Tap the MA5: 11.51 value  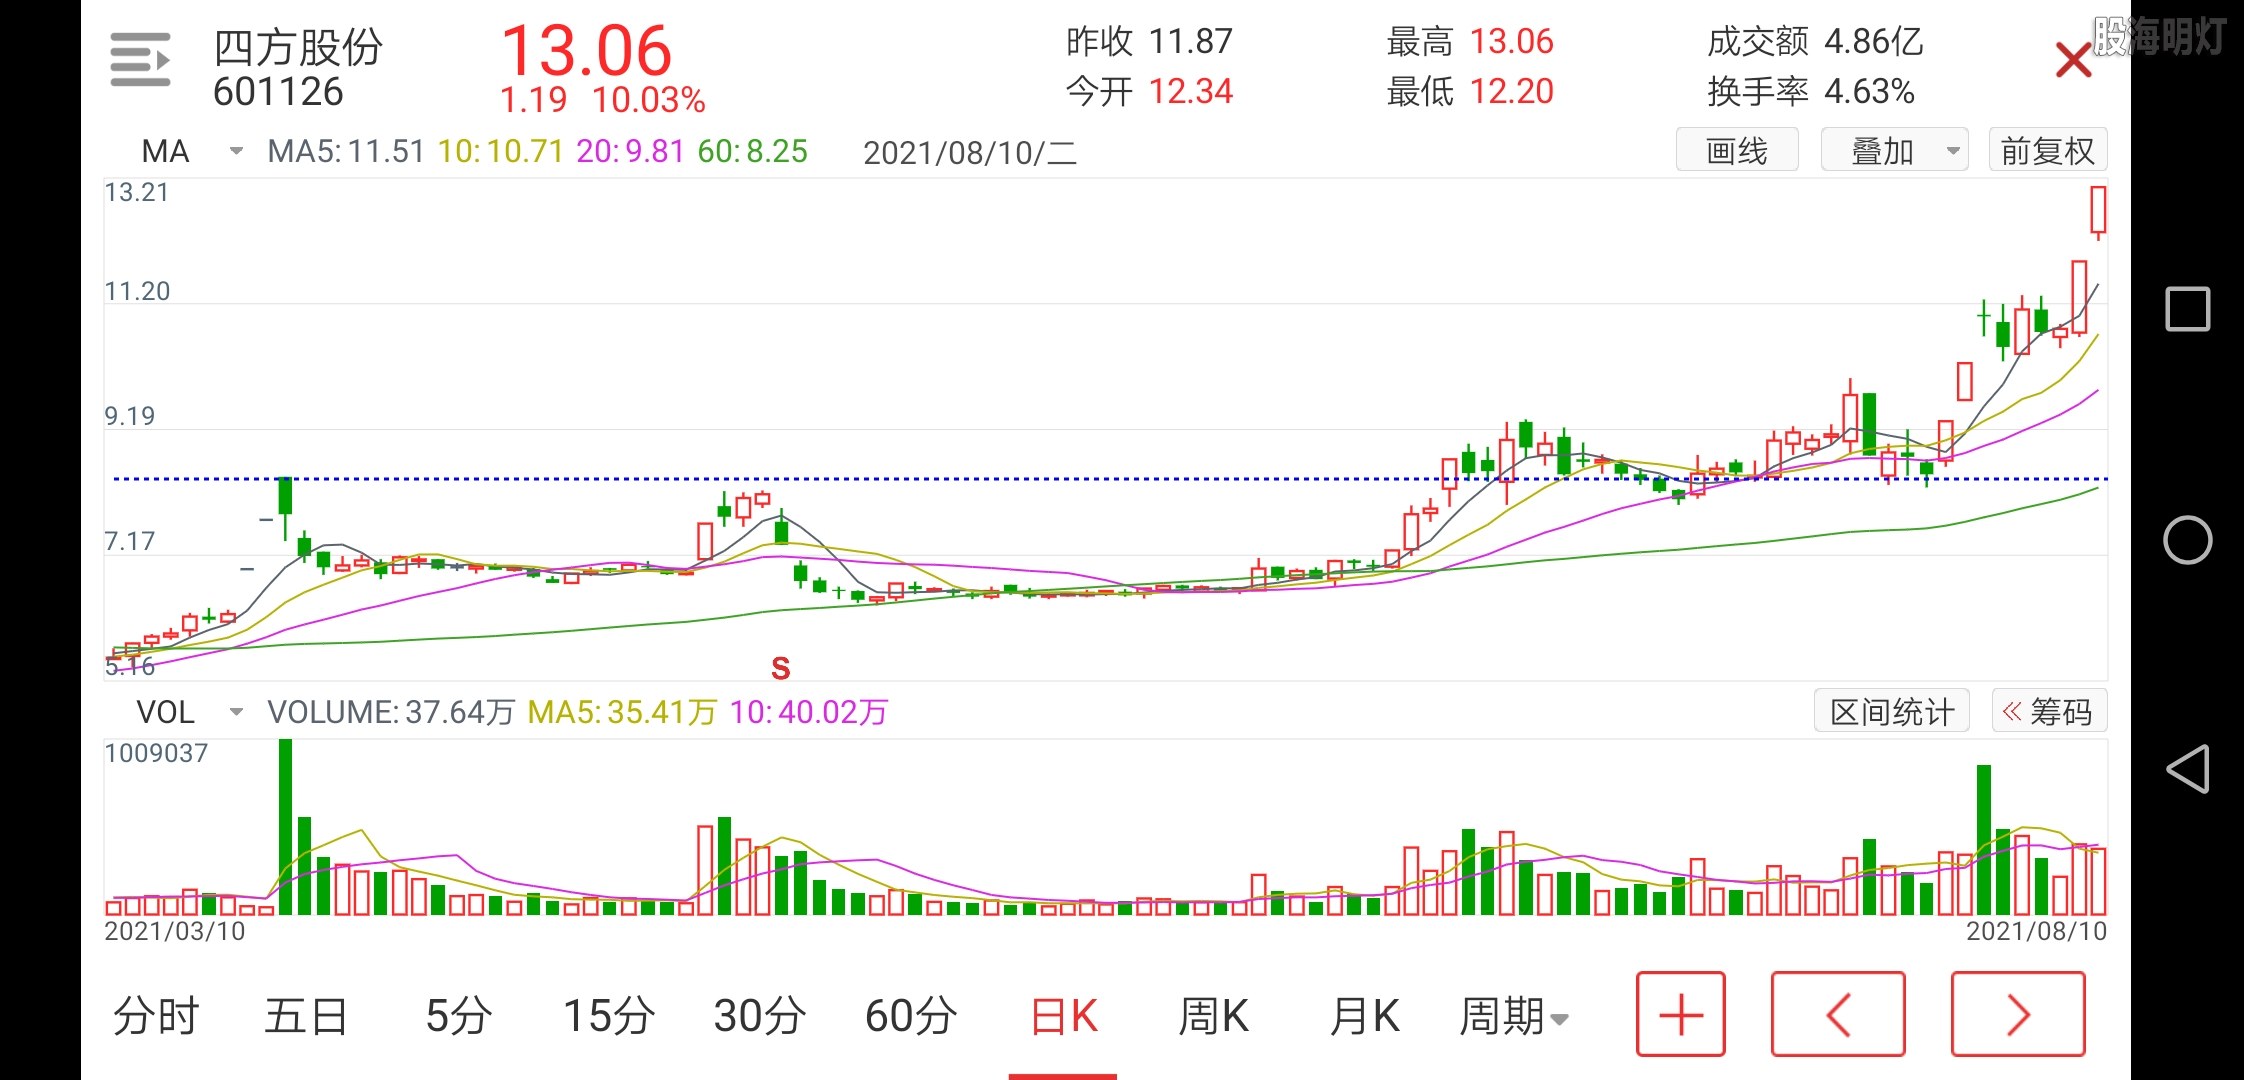(x=346, y=151)
